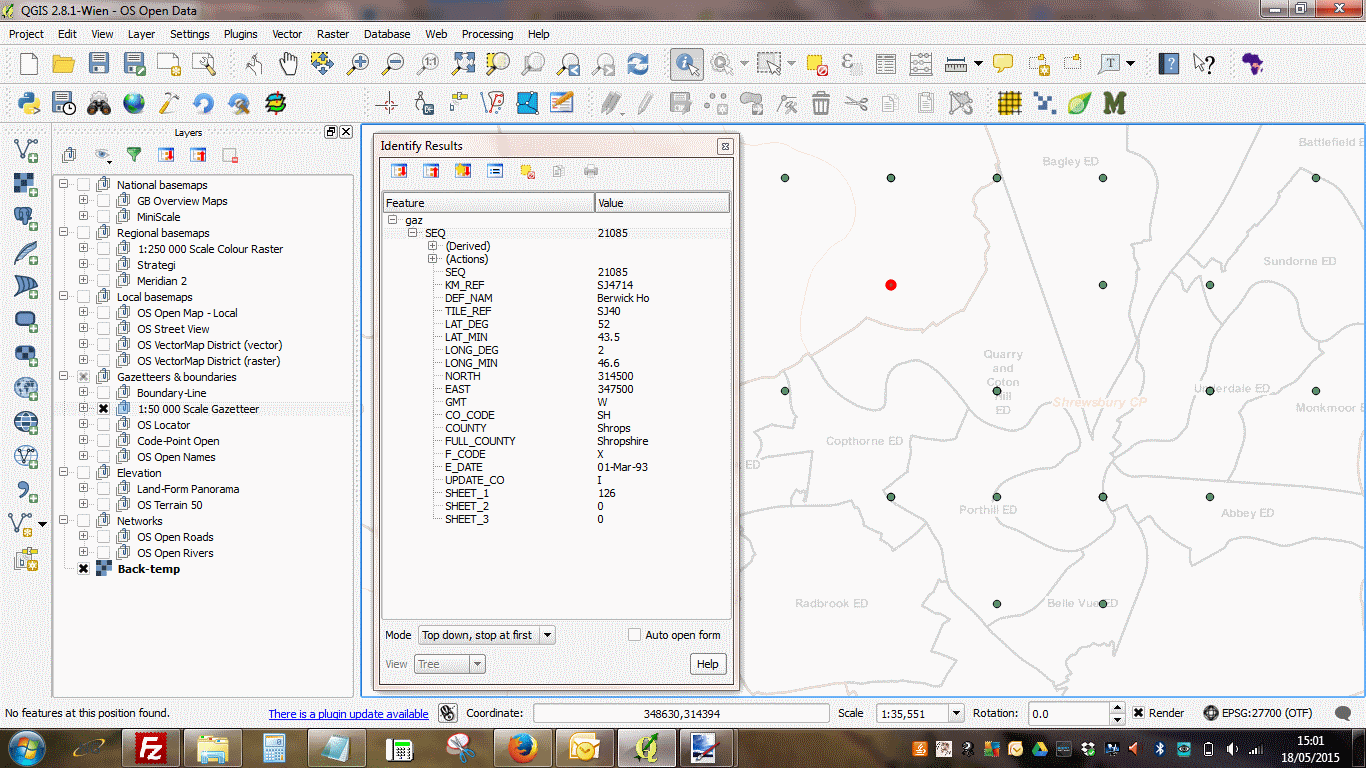
Task: Click the green M plugin icon
Action: click(1114, 103)
